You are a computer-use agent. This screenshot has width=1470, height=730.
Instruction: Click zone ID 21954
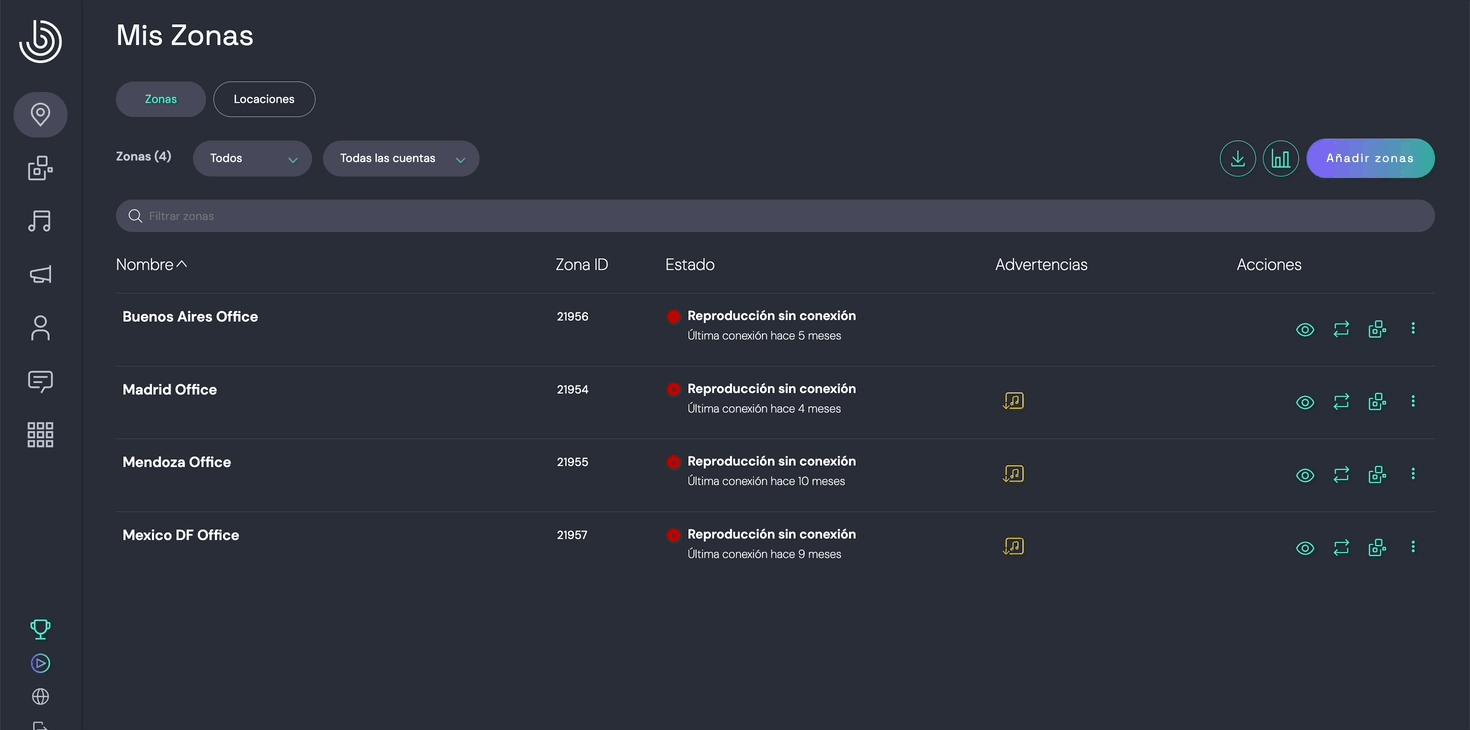point(573,390)
